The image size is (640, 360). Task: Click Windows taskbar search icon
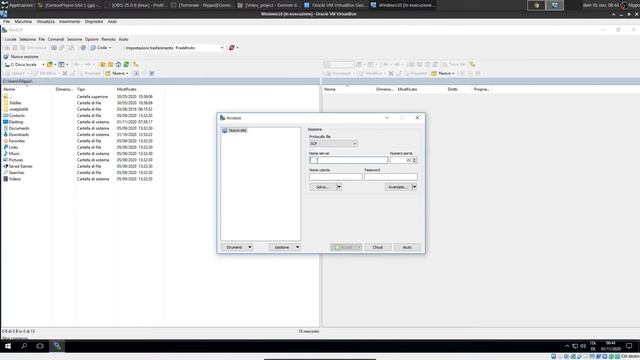point(24,346)
